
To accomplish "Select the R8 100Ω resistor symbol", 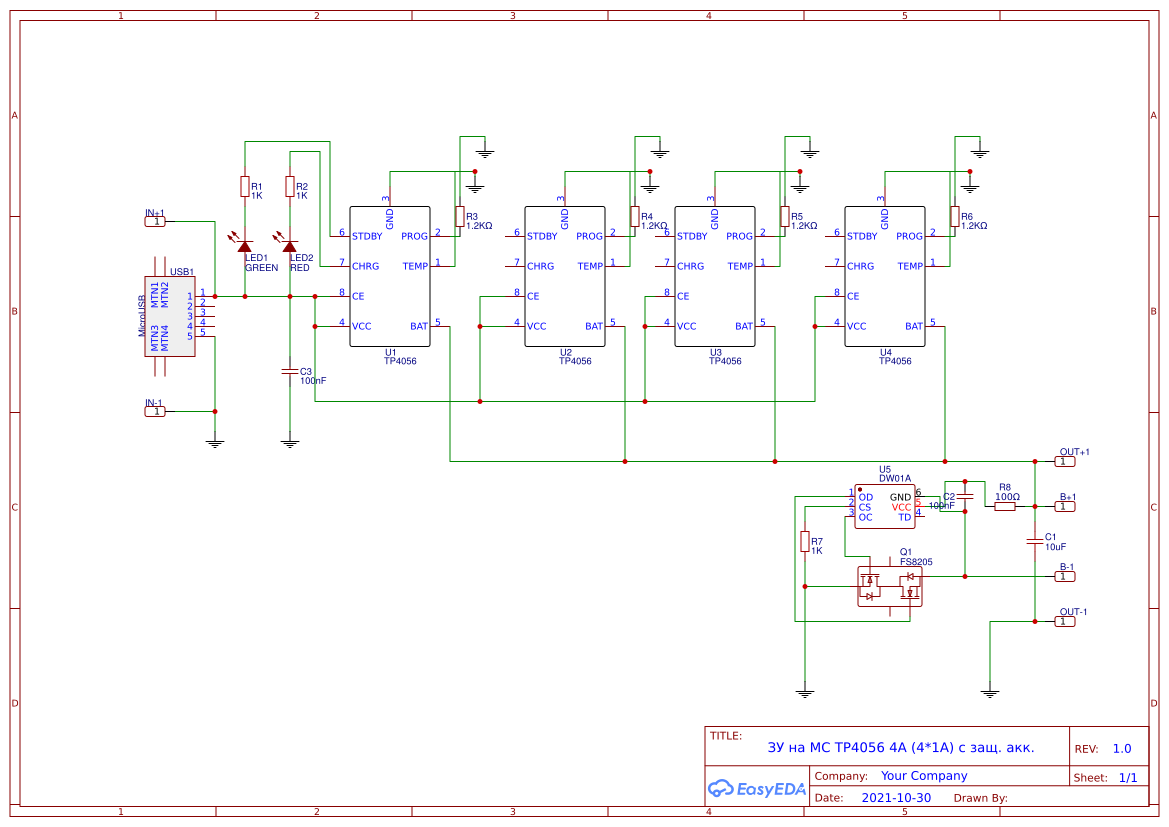I will click(x=1005, y=506).
